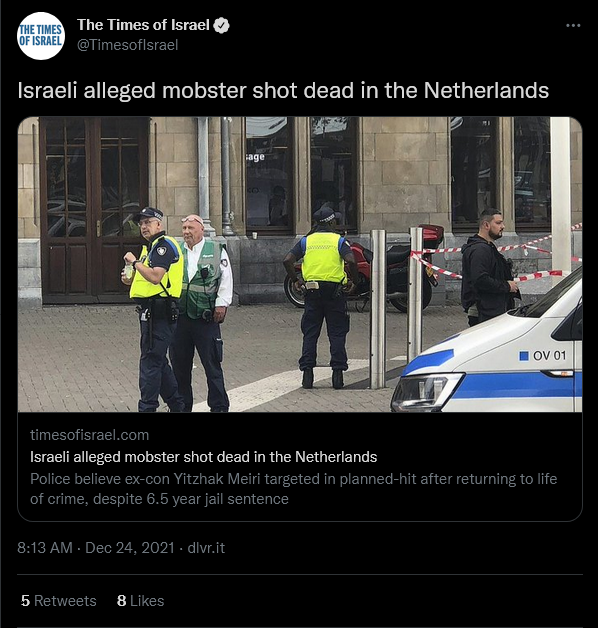Image resolution: width=598 pixels, height=628 pixels.
Task: Visit the @TimesofIsrael handle profile
Action: 127,45
